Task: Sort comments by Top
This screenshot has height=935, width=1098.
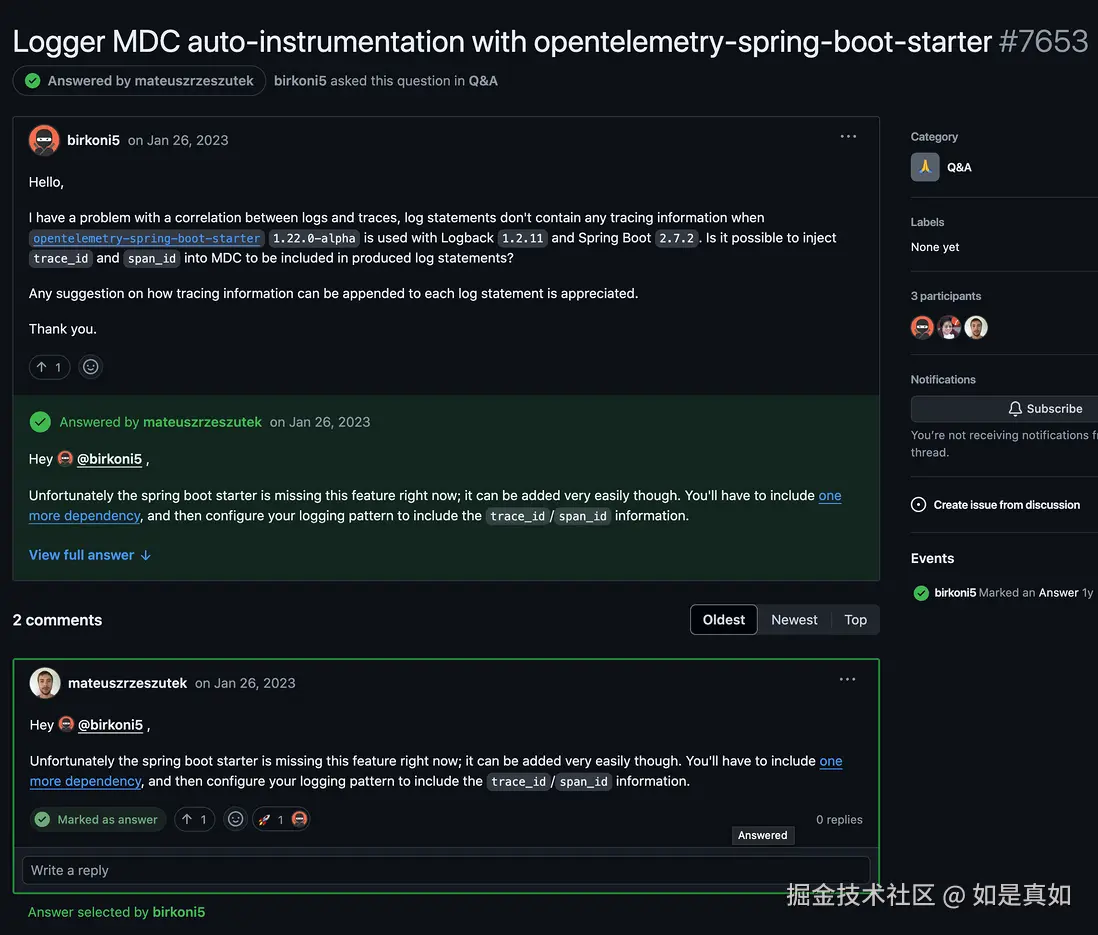Action: click(855, 620)
